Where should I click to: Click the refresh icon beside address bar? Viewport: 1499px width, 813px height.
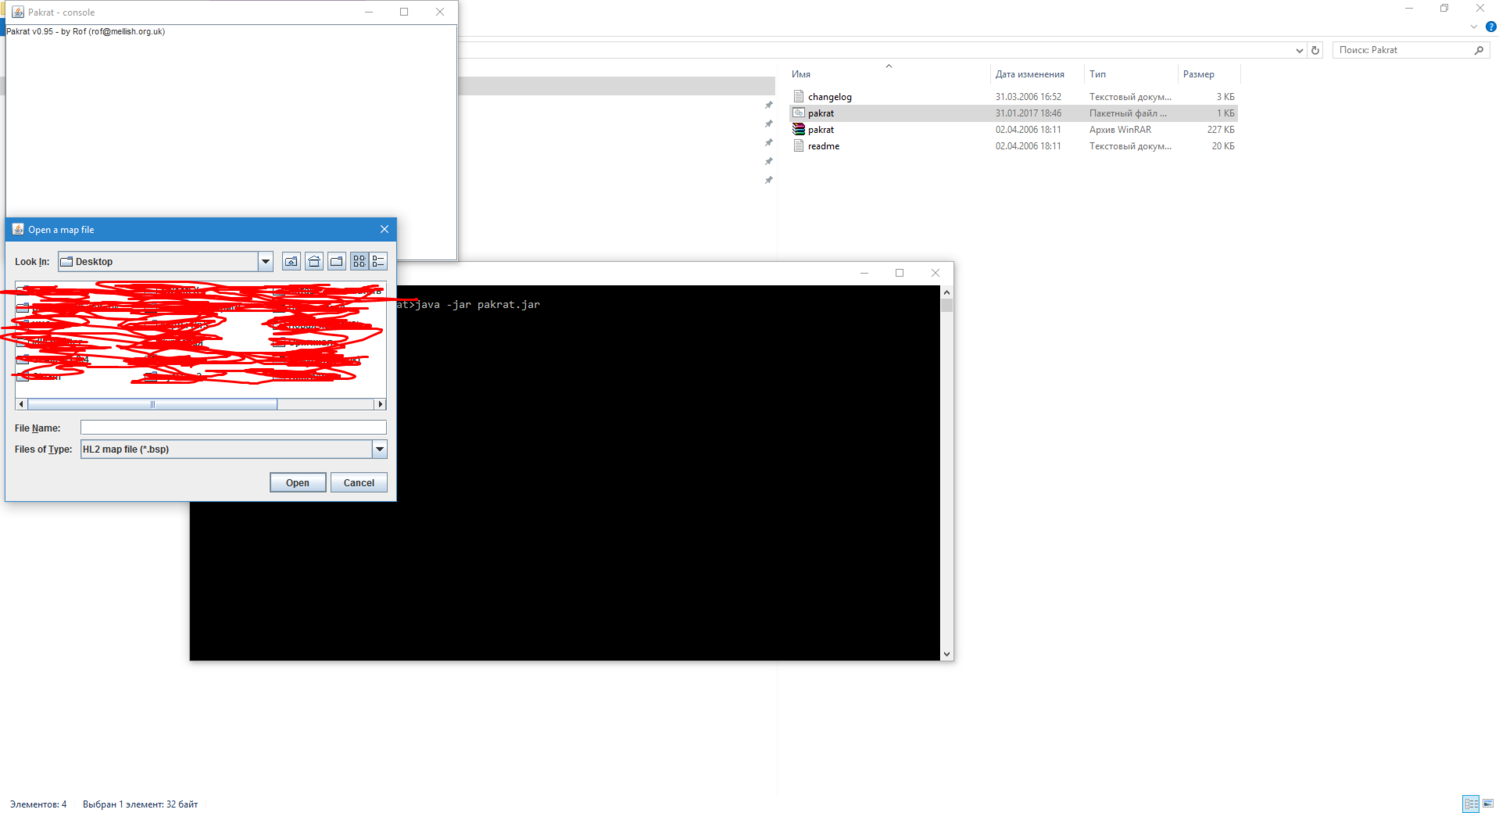(x=1315, y=50)
